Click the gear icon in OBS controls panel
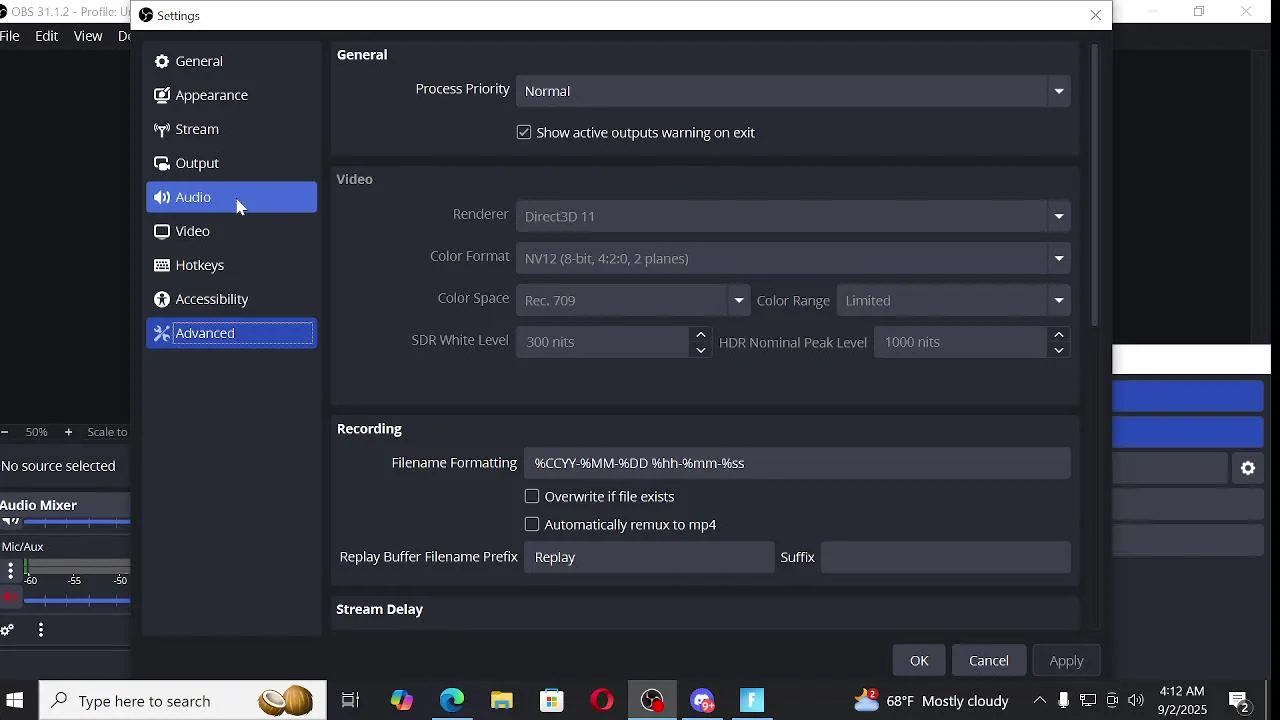Screen dimensions: 1280x720 (1248, 468)
